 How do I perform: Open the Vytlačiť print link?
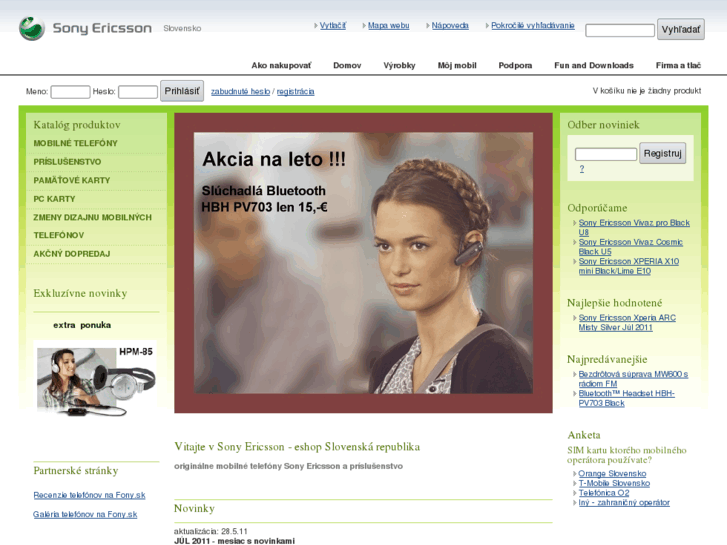[332, 26]
